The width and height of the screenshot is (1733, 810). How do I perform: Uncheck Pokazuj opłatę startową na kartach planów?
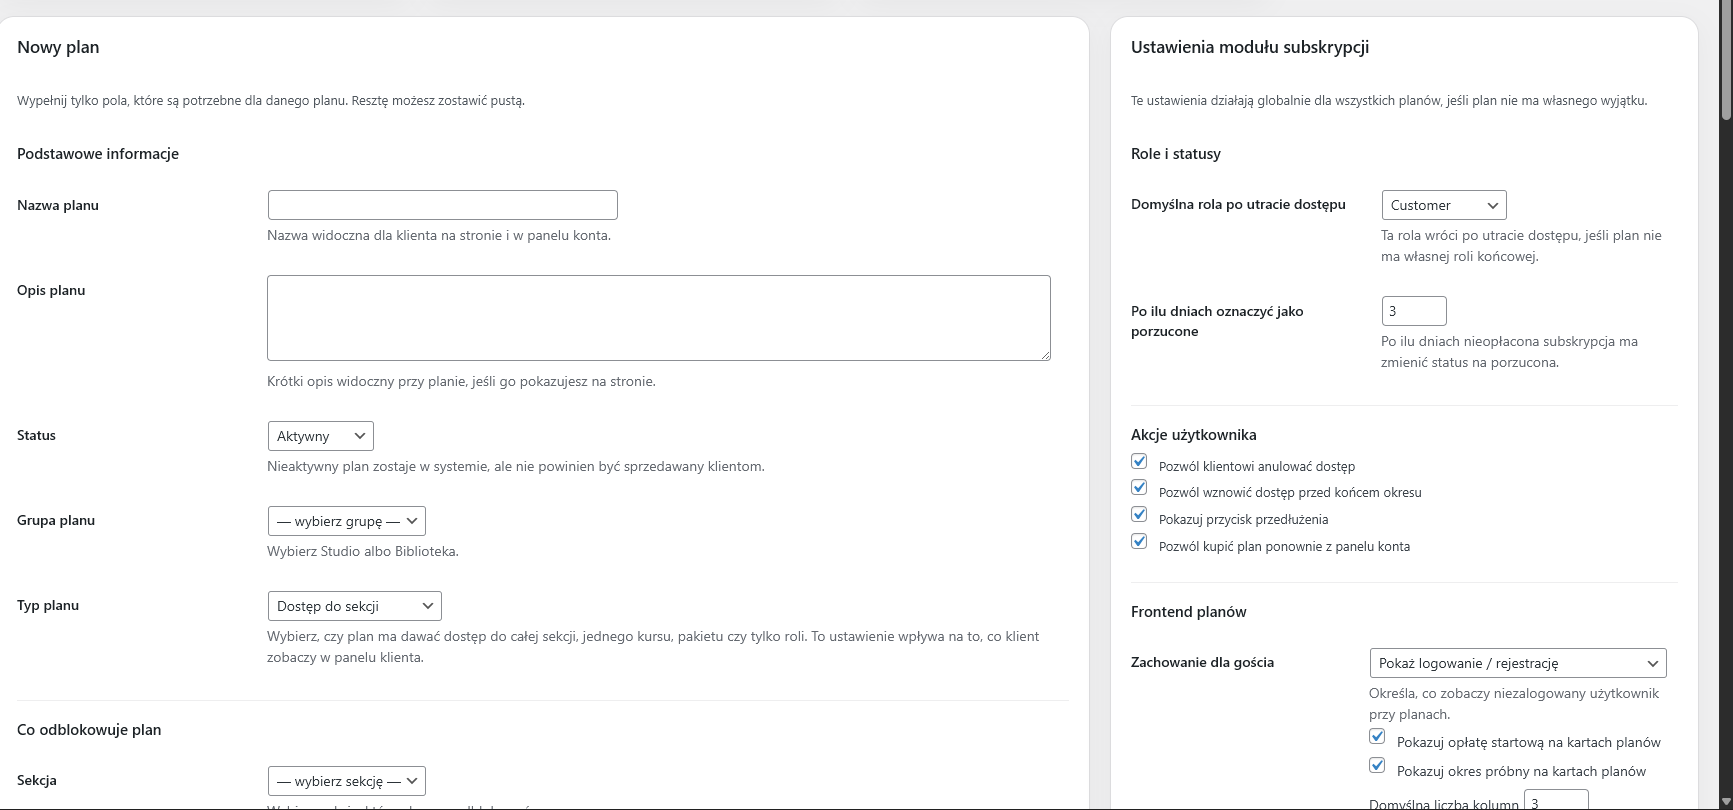point(1377,737)
